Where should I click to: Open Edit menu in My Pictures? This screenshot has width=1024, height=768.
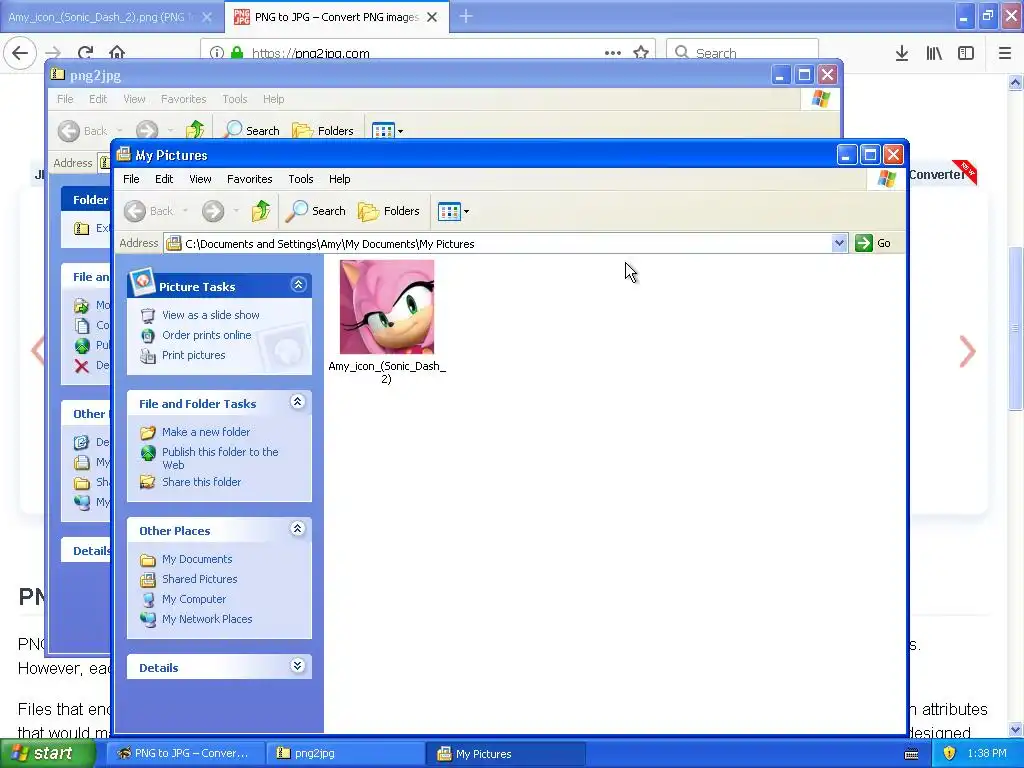[164, 179]
